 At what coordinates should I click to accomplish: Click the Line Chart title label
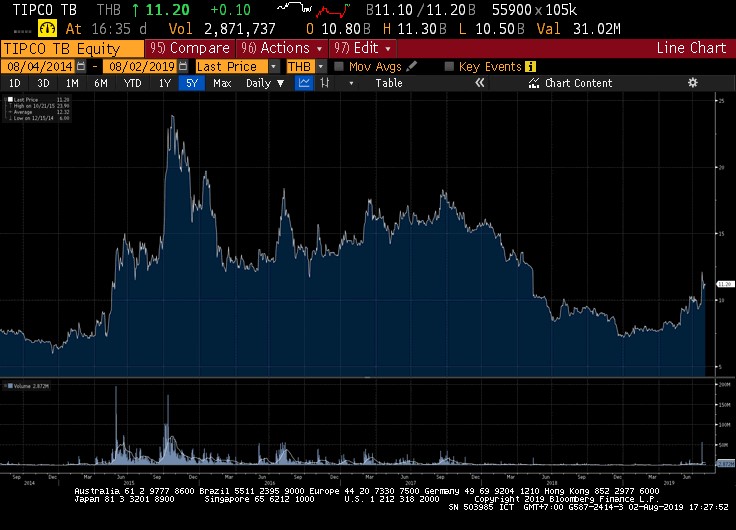[691, 48]
